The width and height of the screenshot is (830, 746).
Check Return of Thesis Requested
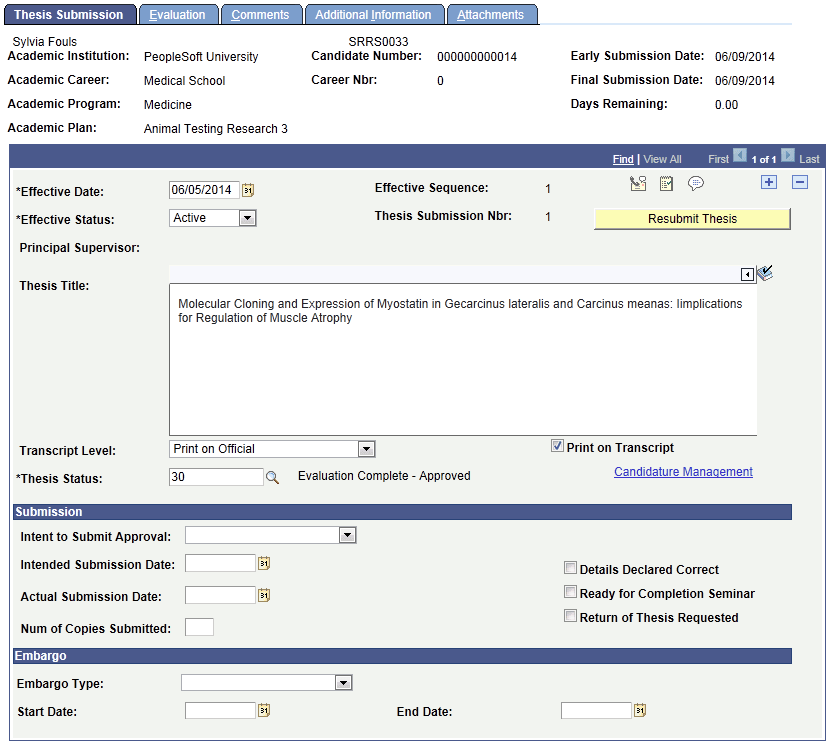(x=570, y=616)
